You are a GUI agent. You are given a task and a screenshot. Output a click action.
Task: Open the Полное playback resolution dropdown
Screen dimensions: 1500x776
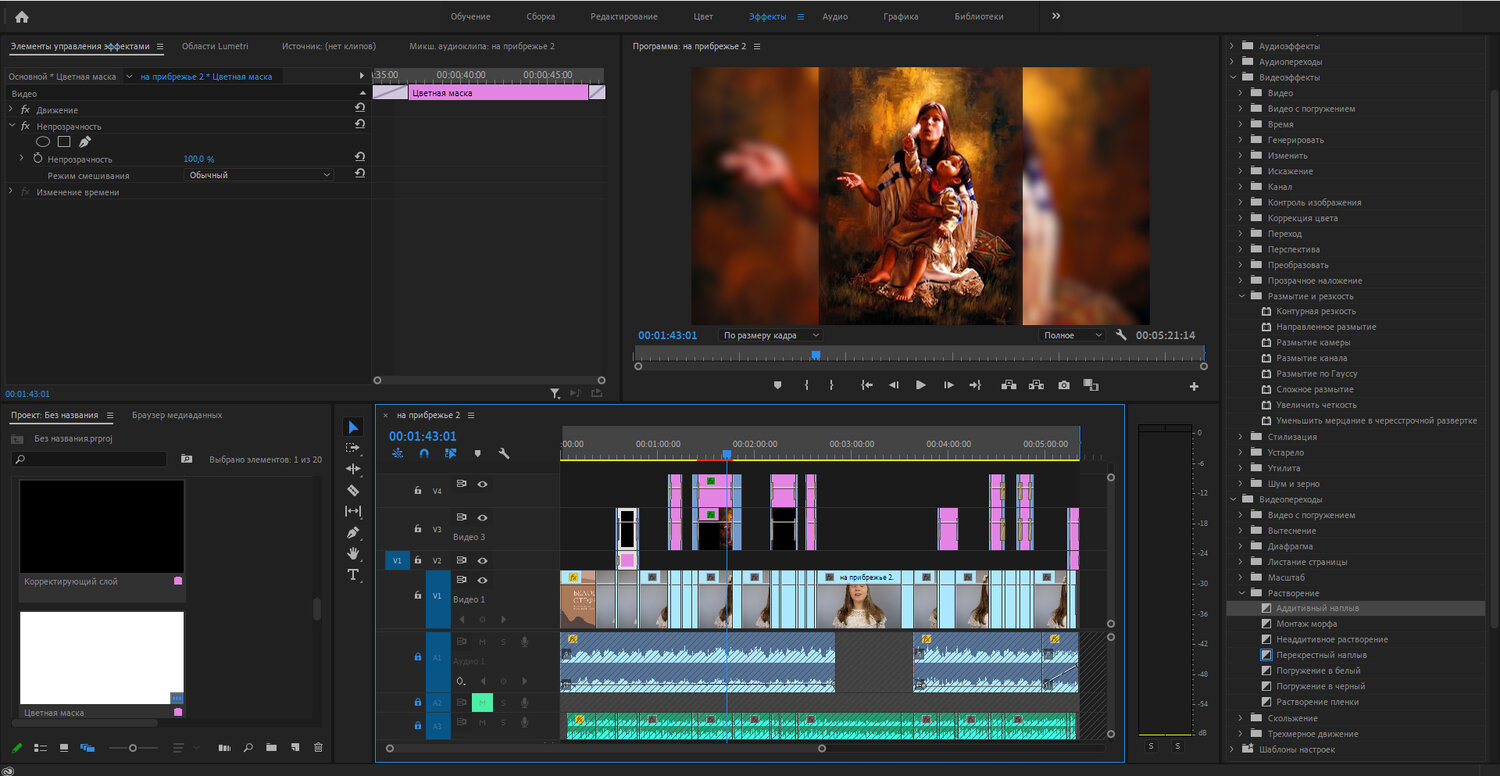pos(1071,335)
